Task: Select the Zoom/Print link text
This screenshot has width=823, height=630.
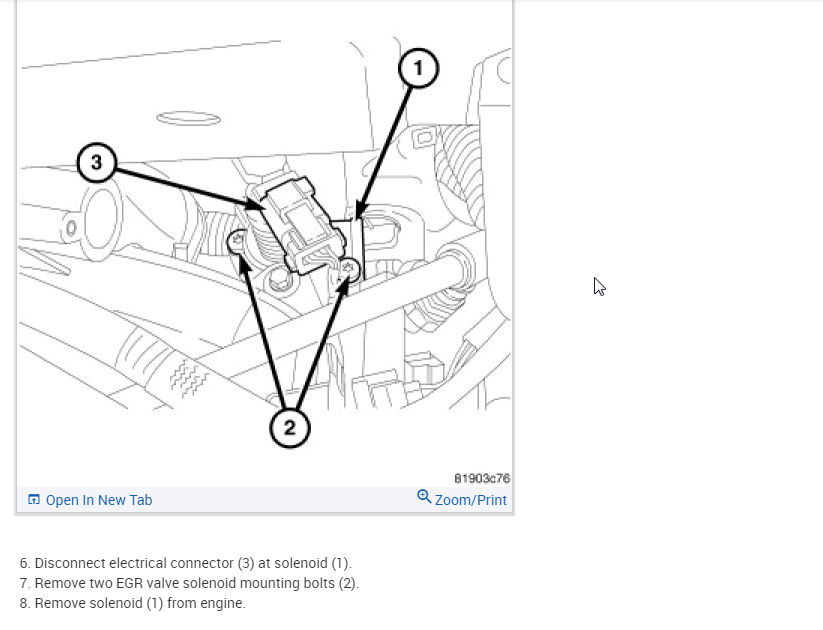Action: pyautogui.click(x=471, y=500)
